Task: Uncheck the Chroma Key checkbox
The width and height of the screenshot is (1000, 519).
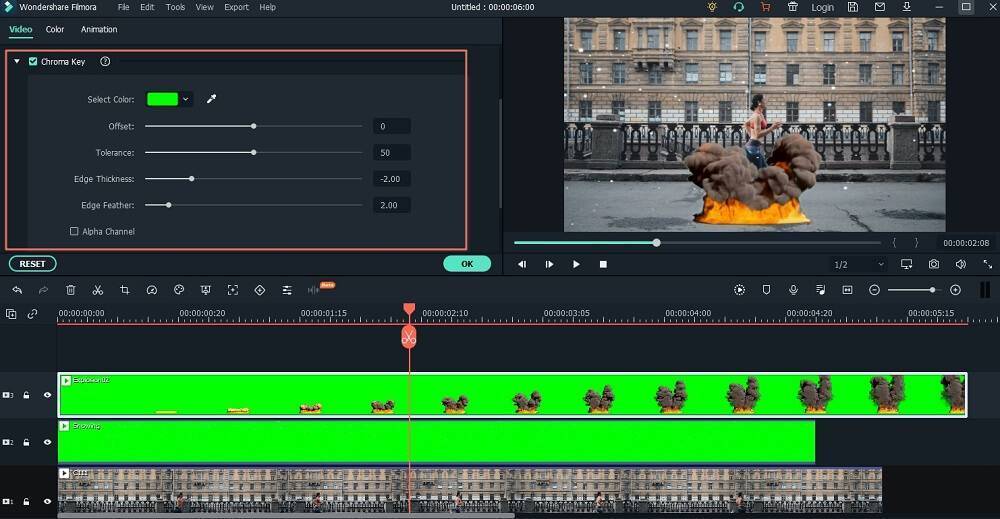Action: tap(33, 62)
